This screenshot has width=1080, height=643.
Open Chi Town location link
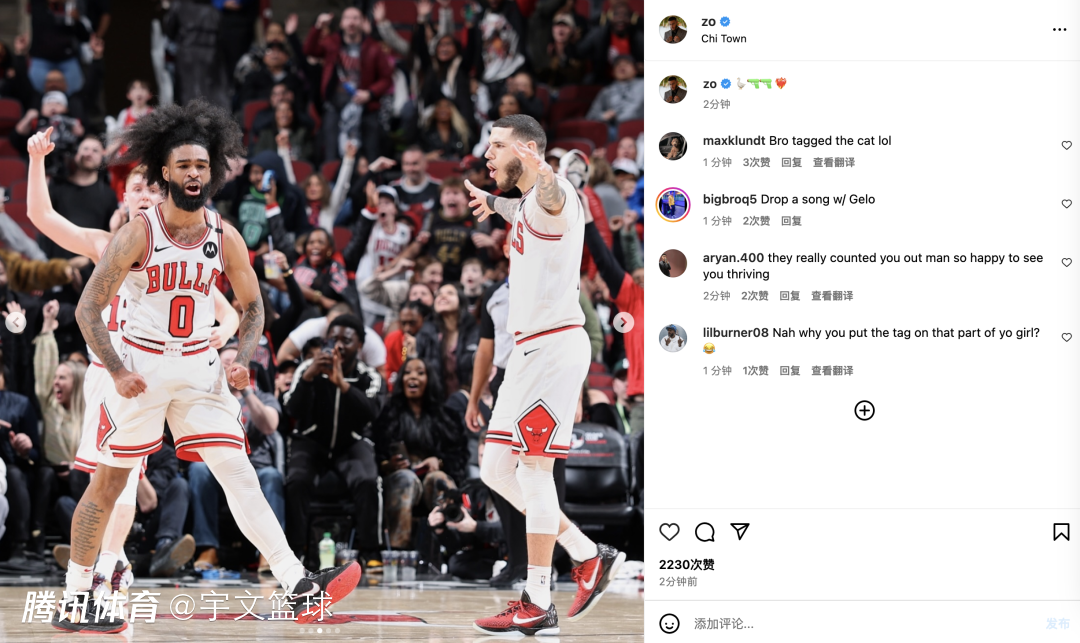tap(723, 39)
